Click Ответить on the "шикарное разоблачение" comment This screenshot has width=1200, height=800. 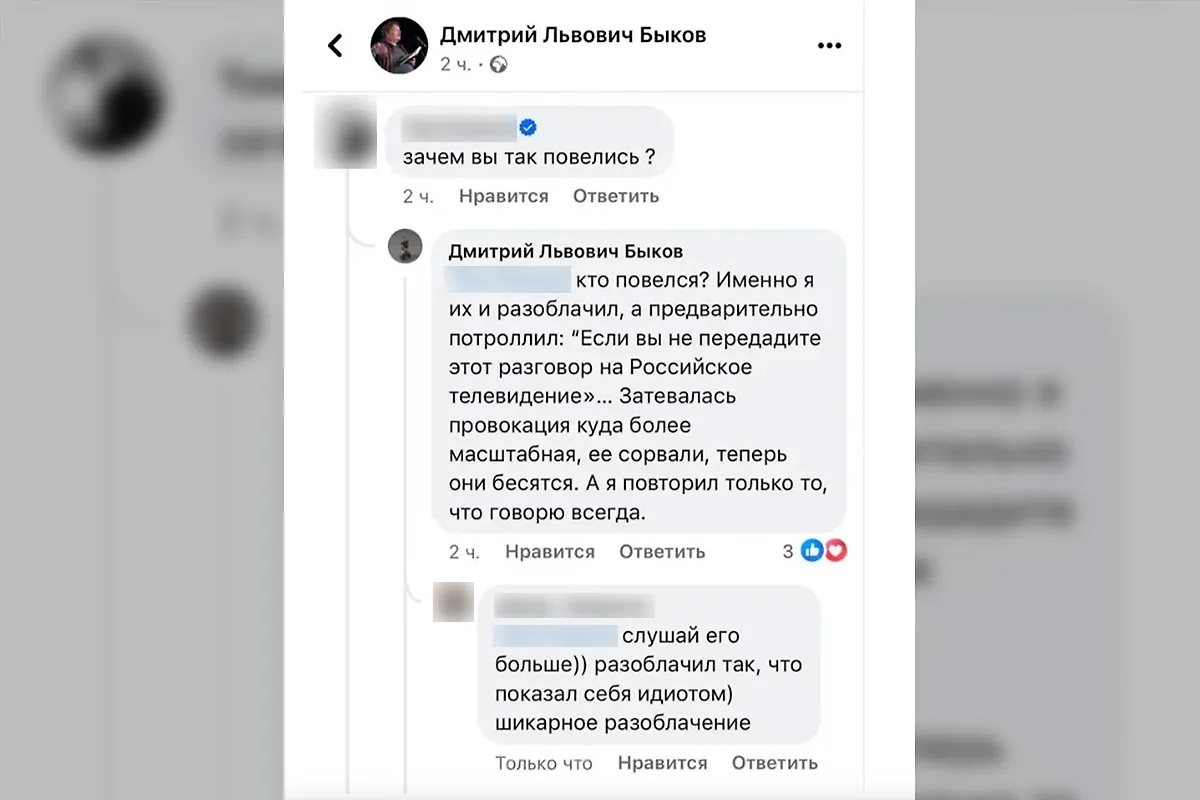point(775,763)
